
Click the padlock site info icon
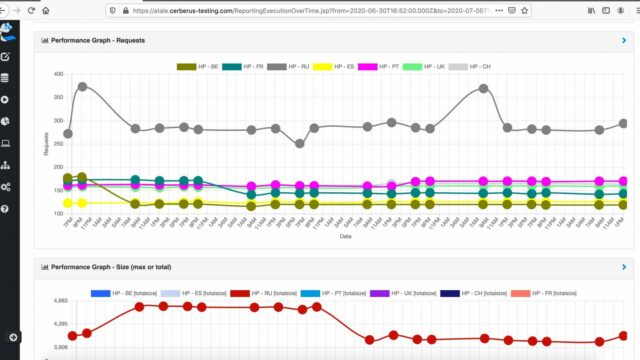126,11
